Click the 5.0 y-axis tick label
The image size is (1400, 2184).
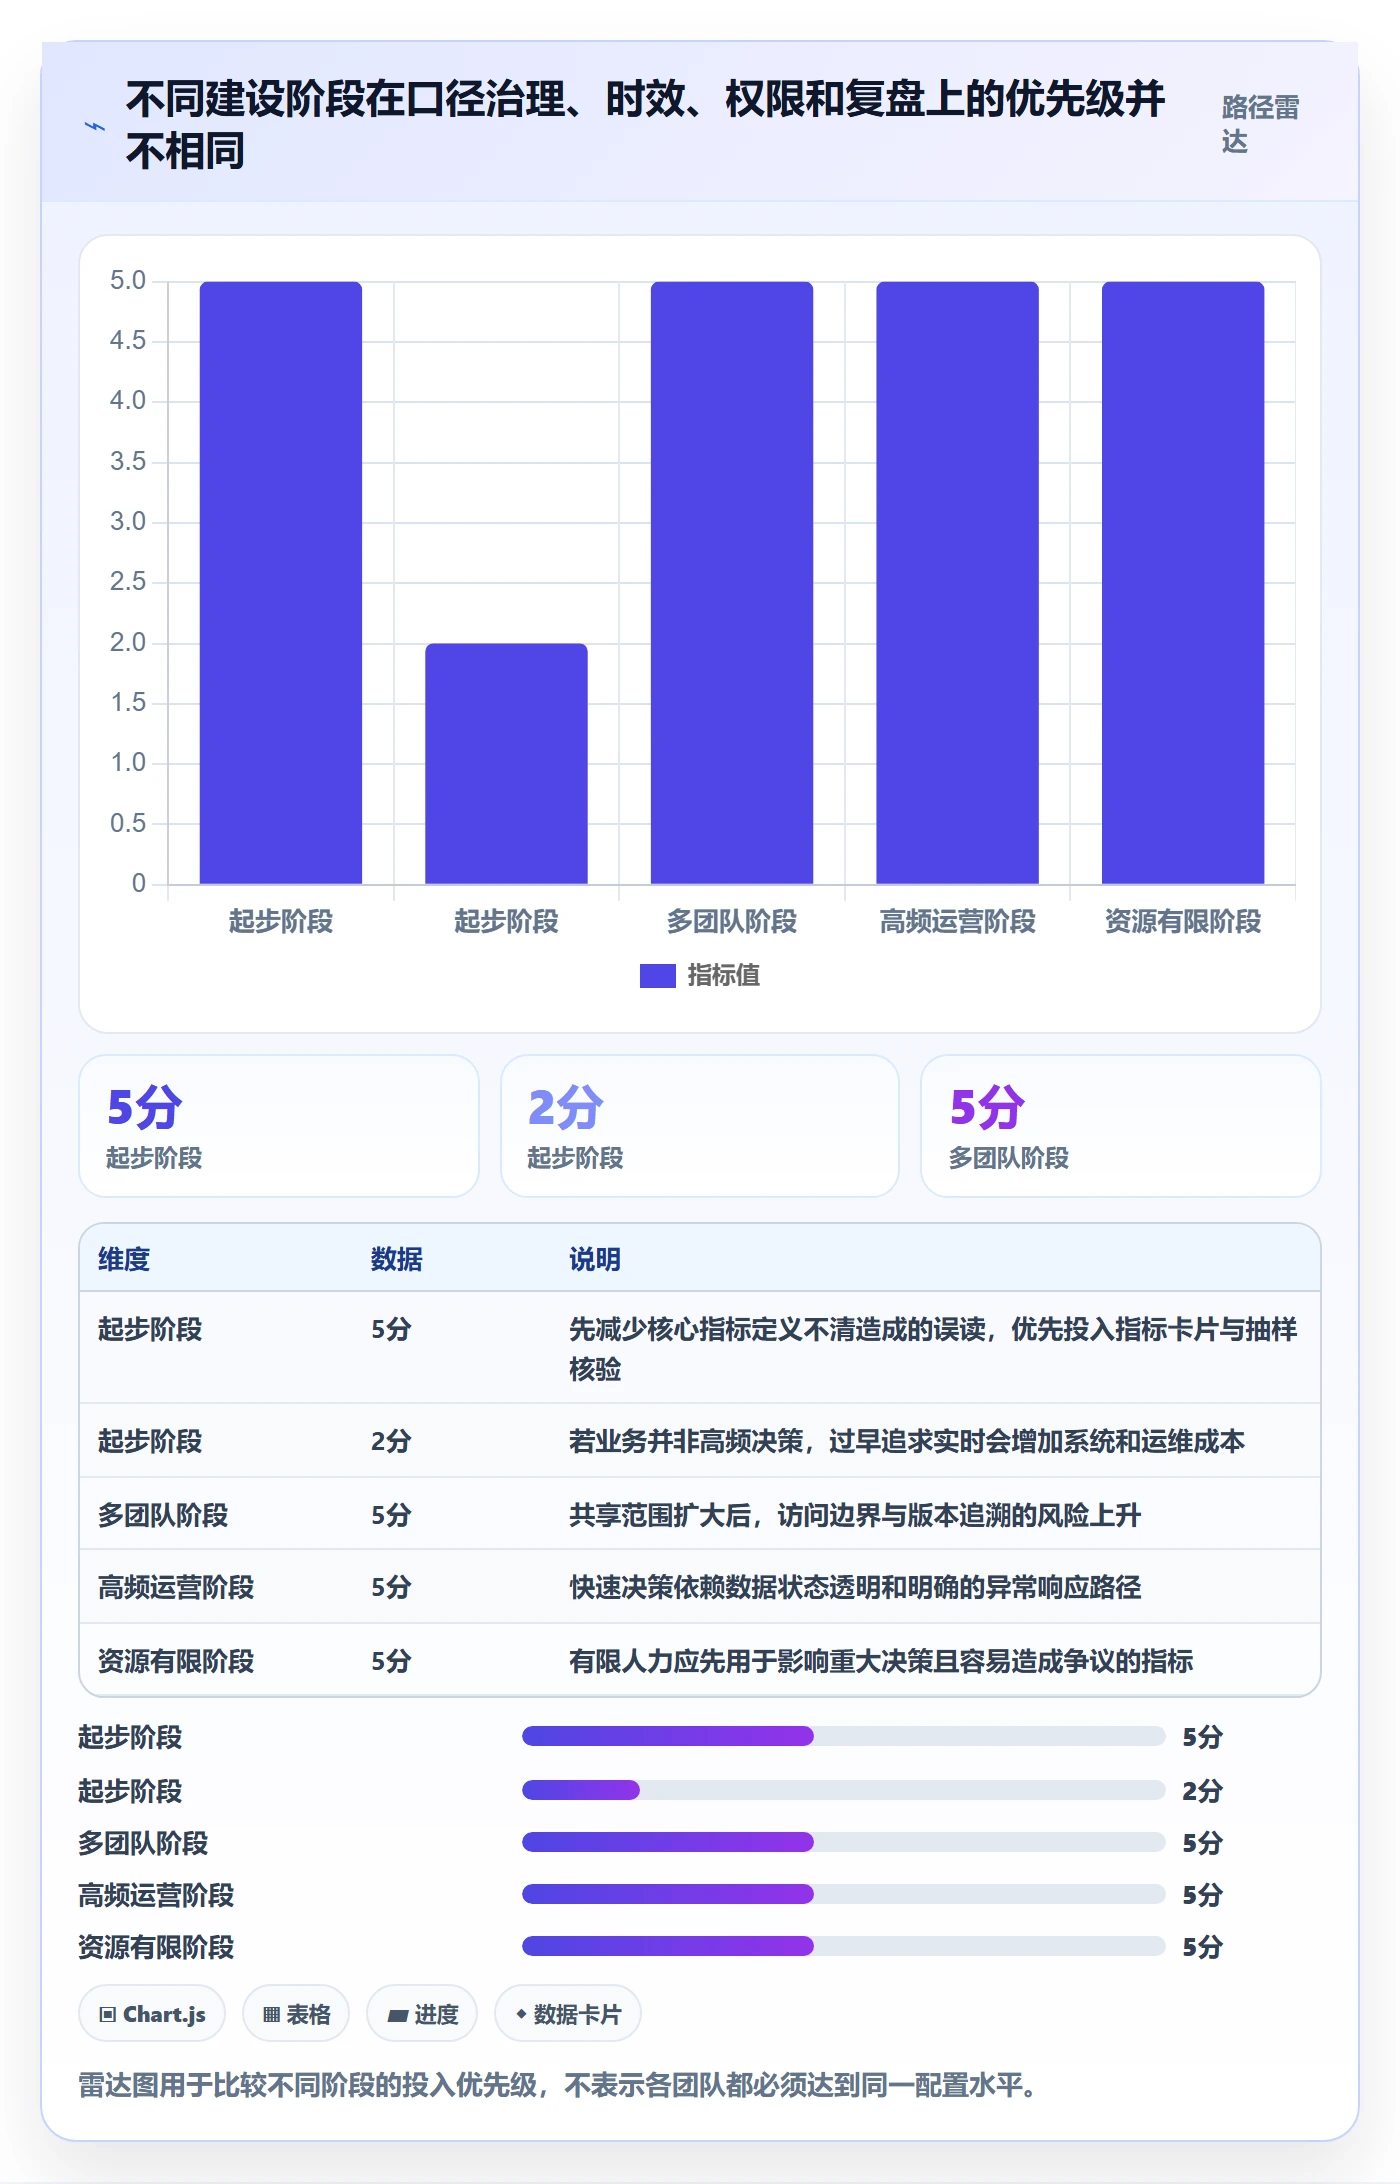pos(128,281)
